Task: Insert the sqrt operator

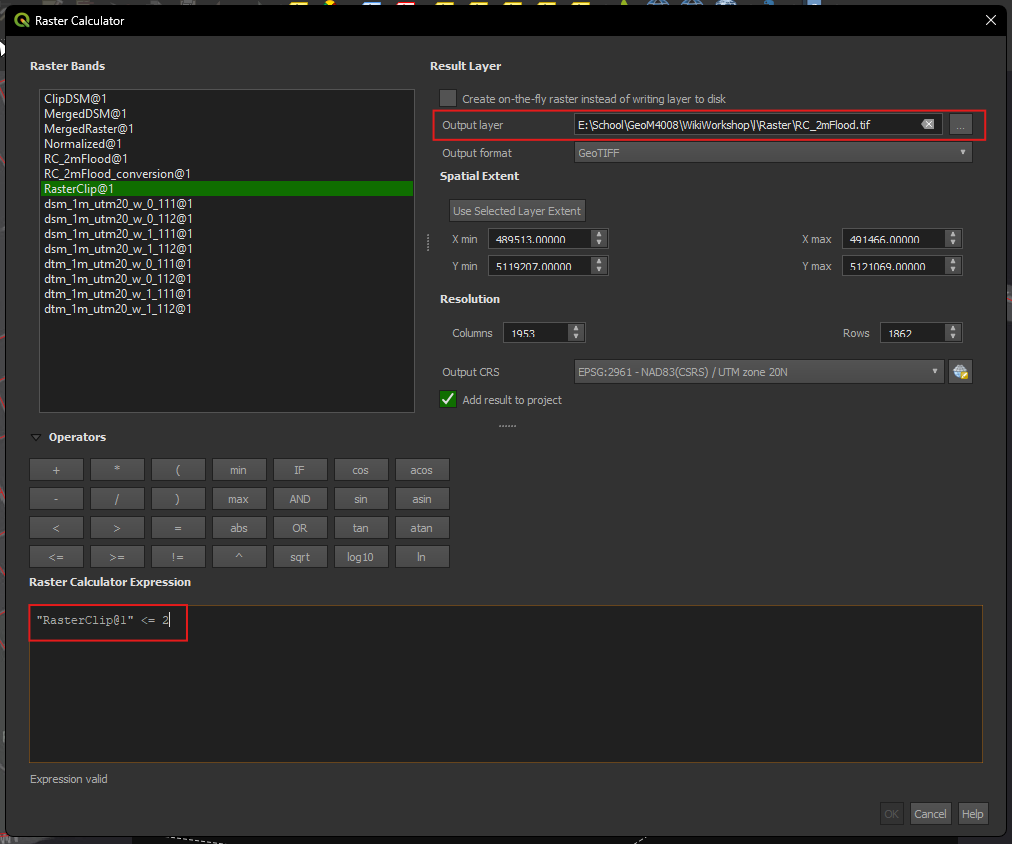Action: [x=300, y=557]
